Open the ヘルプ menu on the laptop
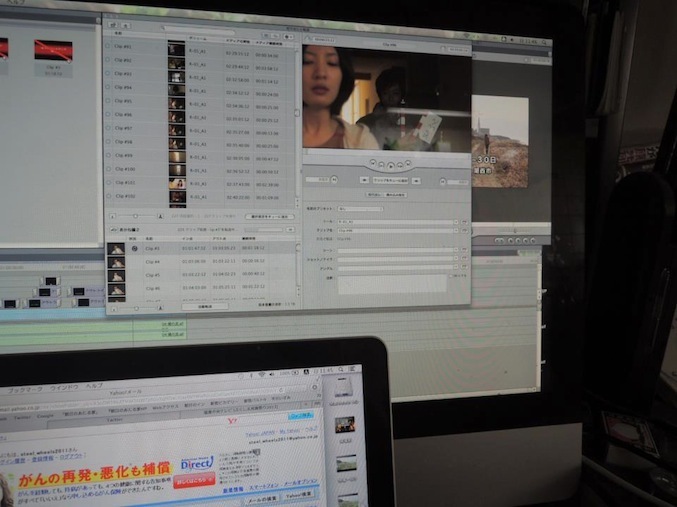The image size is (677, 507). point(94,386)
